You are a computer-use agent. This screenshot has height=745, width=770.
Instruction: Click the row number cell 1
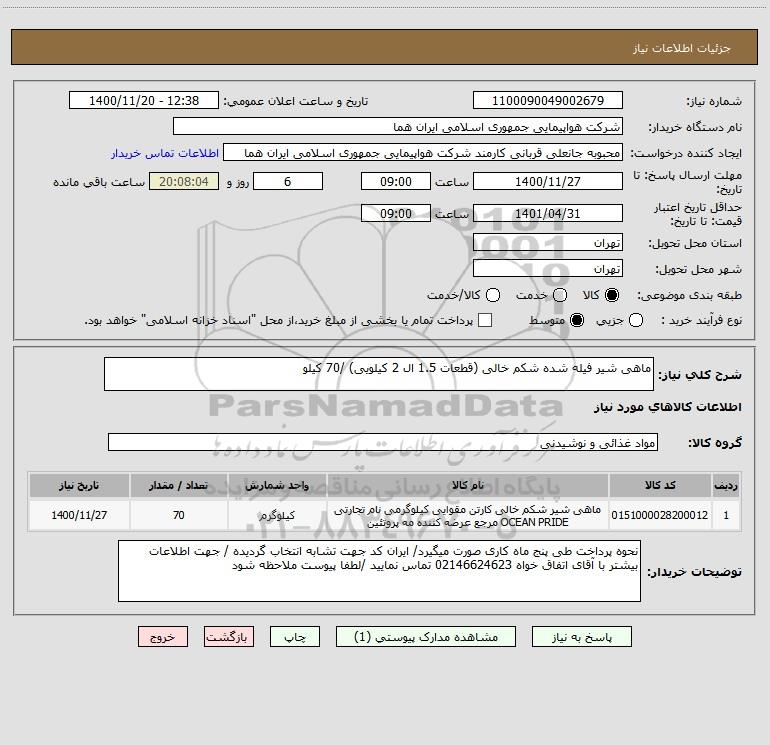726,515
